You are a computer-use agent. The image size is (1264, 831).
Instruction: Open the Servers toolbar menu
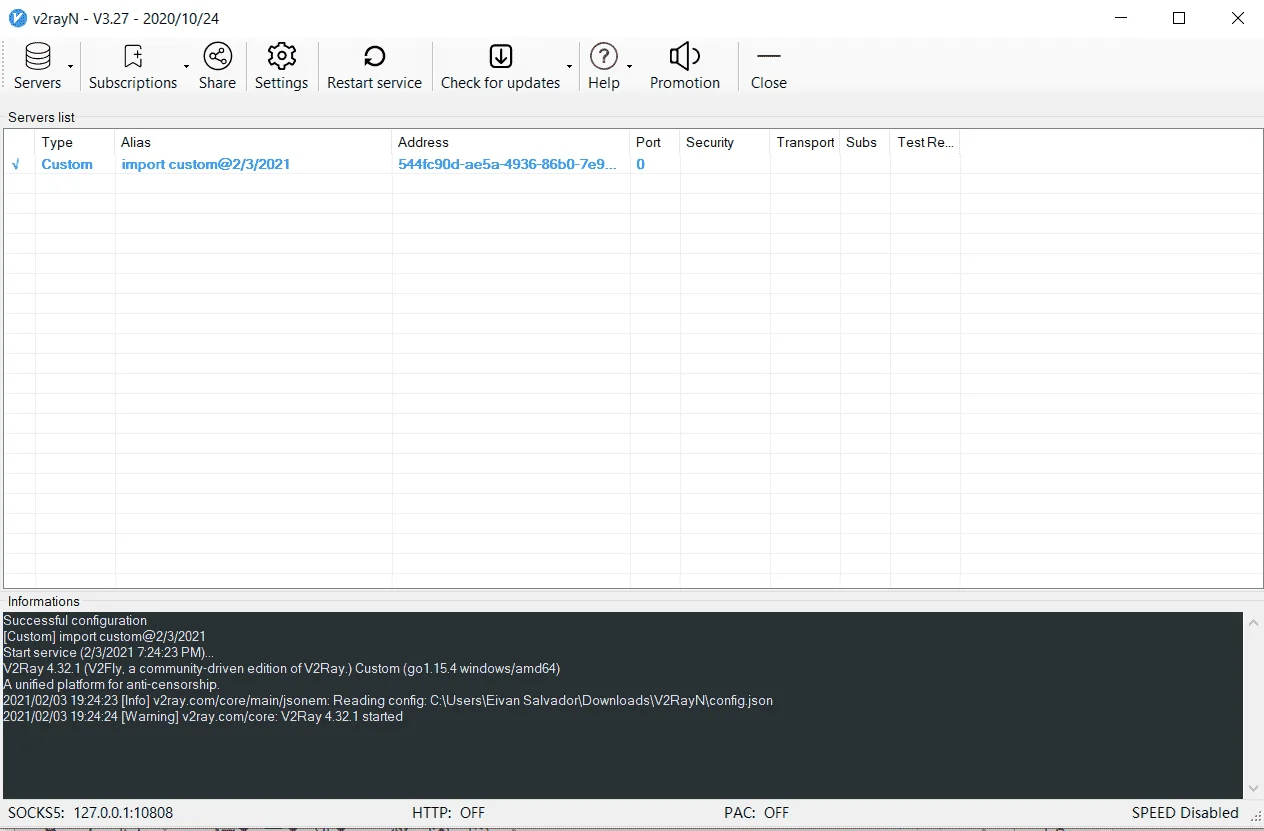coord(37,67)
